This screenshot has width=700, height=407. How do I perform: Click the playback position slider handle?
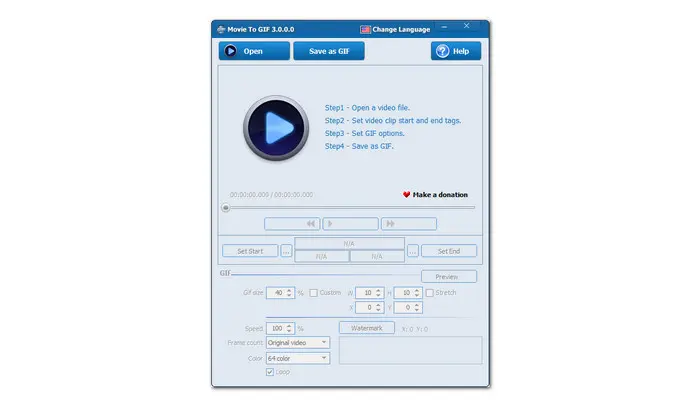click(226, 208)
